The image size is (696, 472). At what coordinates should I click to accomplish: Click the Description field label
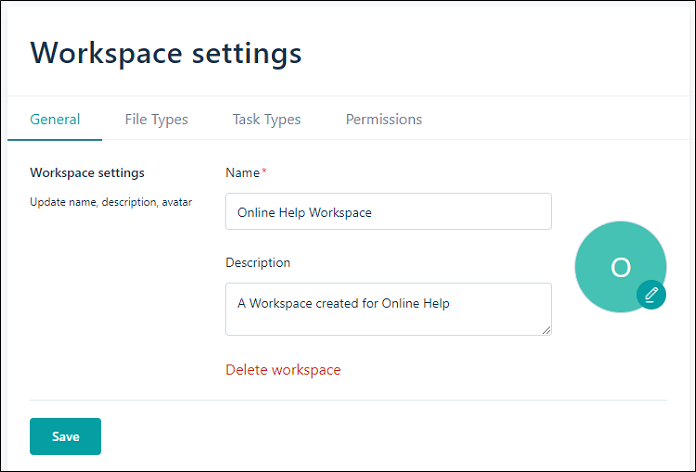pyautogui.click(x=258, y=262)
